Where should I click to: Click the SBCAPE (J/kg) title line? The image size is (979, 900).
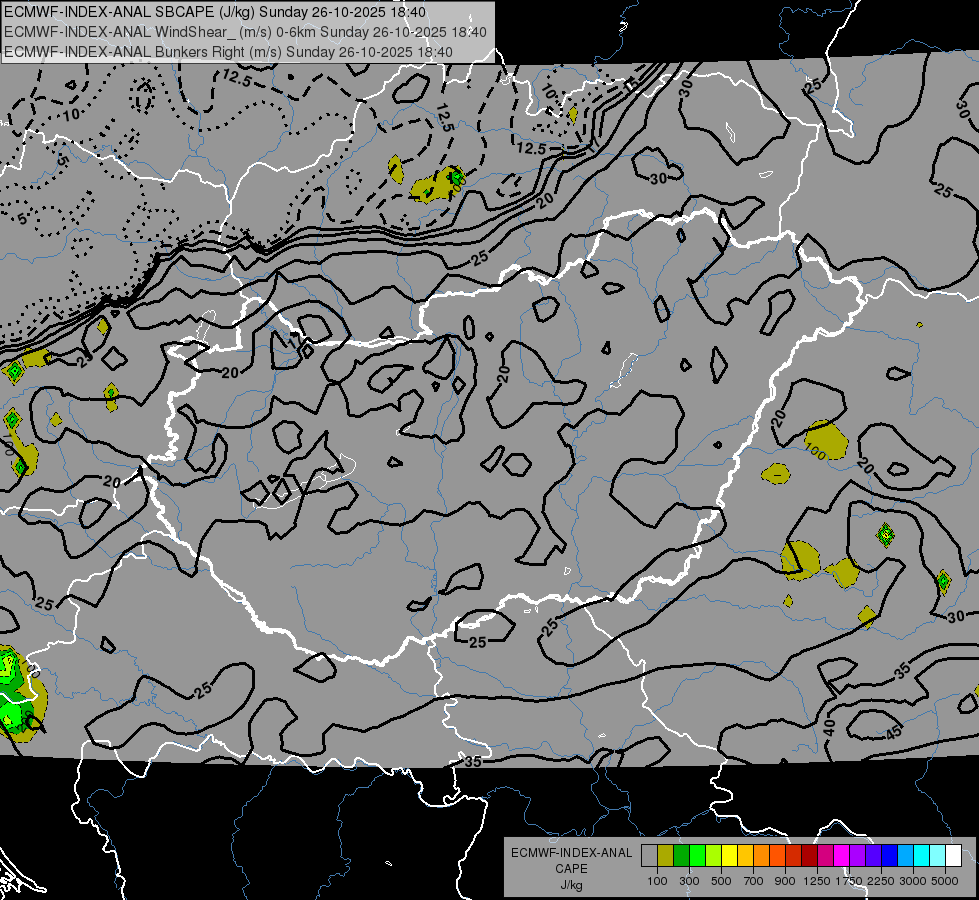(x=214, y=12)
